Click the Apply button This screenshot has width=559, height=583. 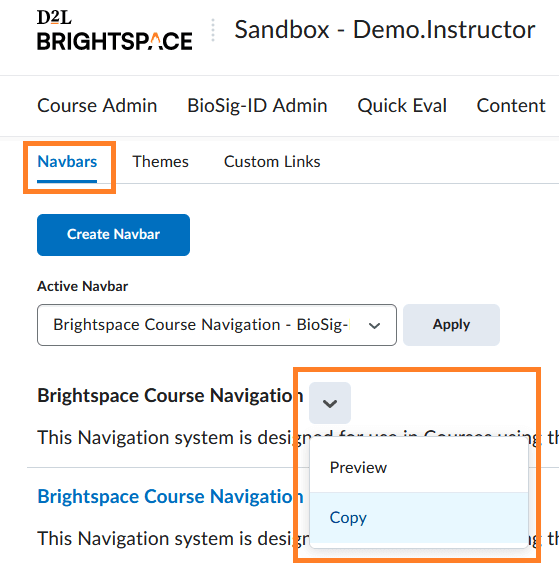[x=451, y=325]
